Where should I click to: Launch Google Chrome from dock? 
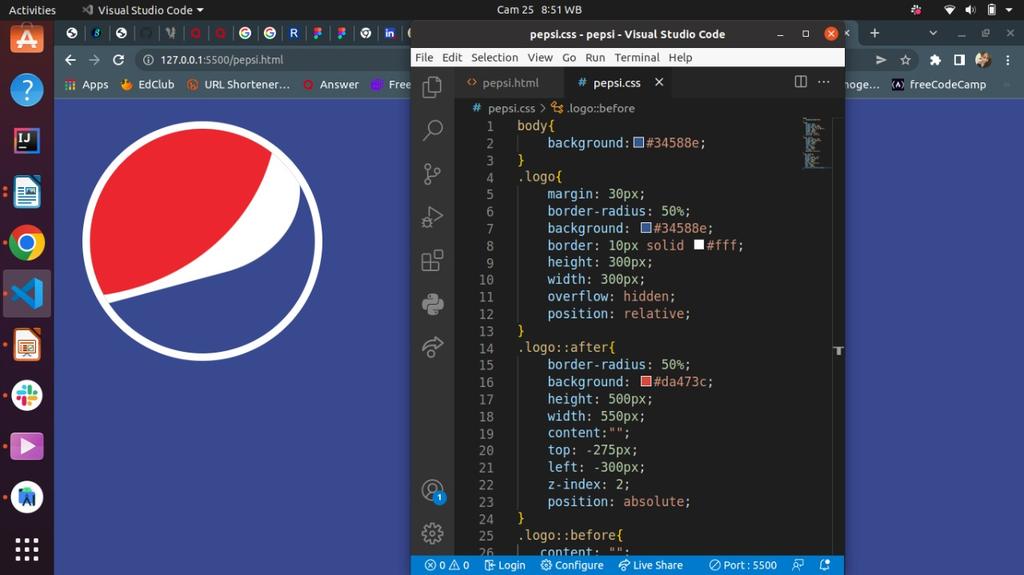pyautogui.click(x=27, y=243)
